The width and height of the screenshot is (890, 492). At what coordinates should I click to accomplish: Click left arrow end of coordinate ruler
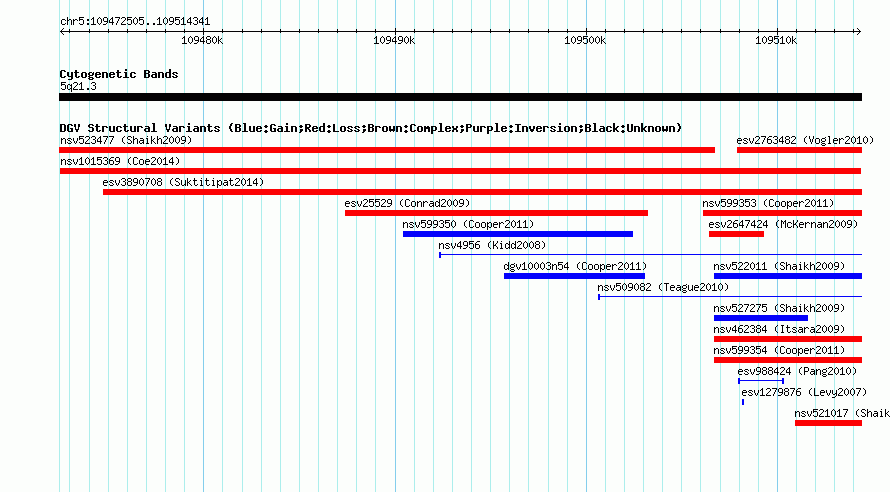point(63,31)
